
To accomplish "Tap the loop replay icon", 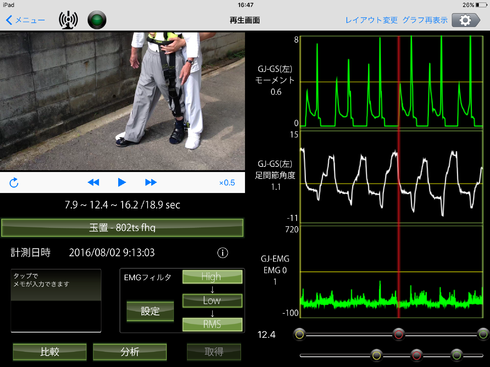I will (14, 183).
